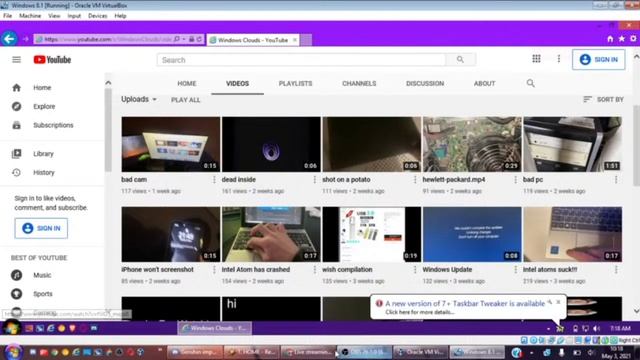The width and height of the screenshot is (640, 360).
Task: Select the VIDEOS tab
Action: (237, 83)
